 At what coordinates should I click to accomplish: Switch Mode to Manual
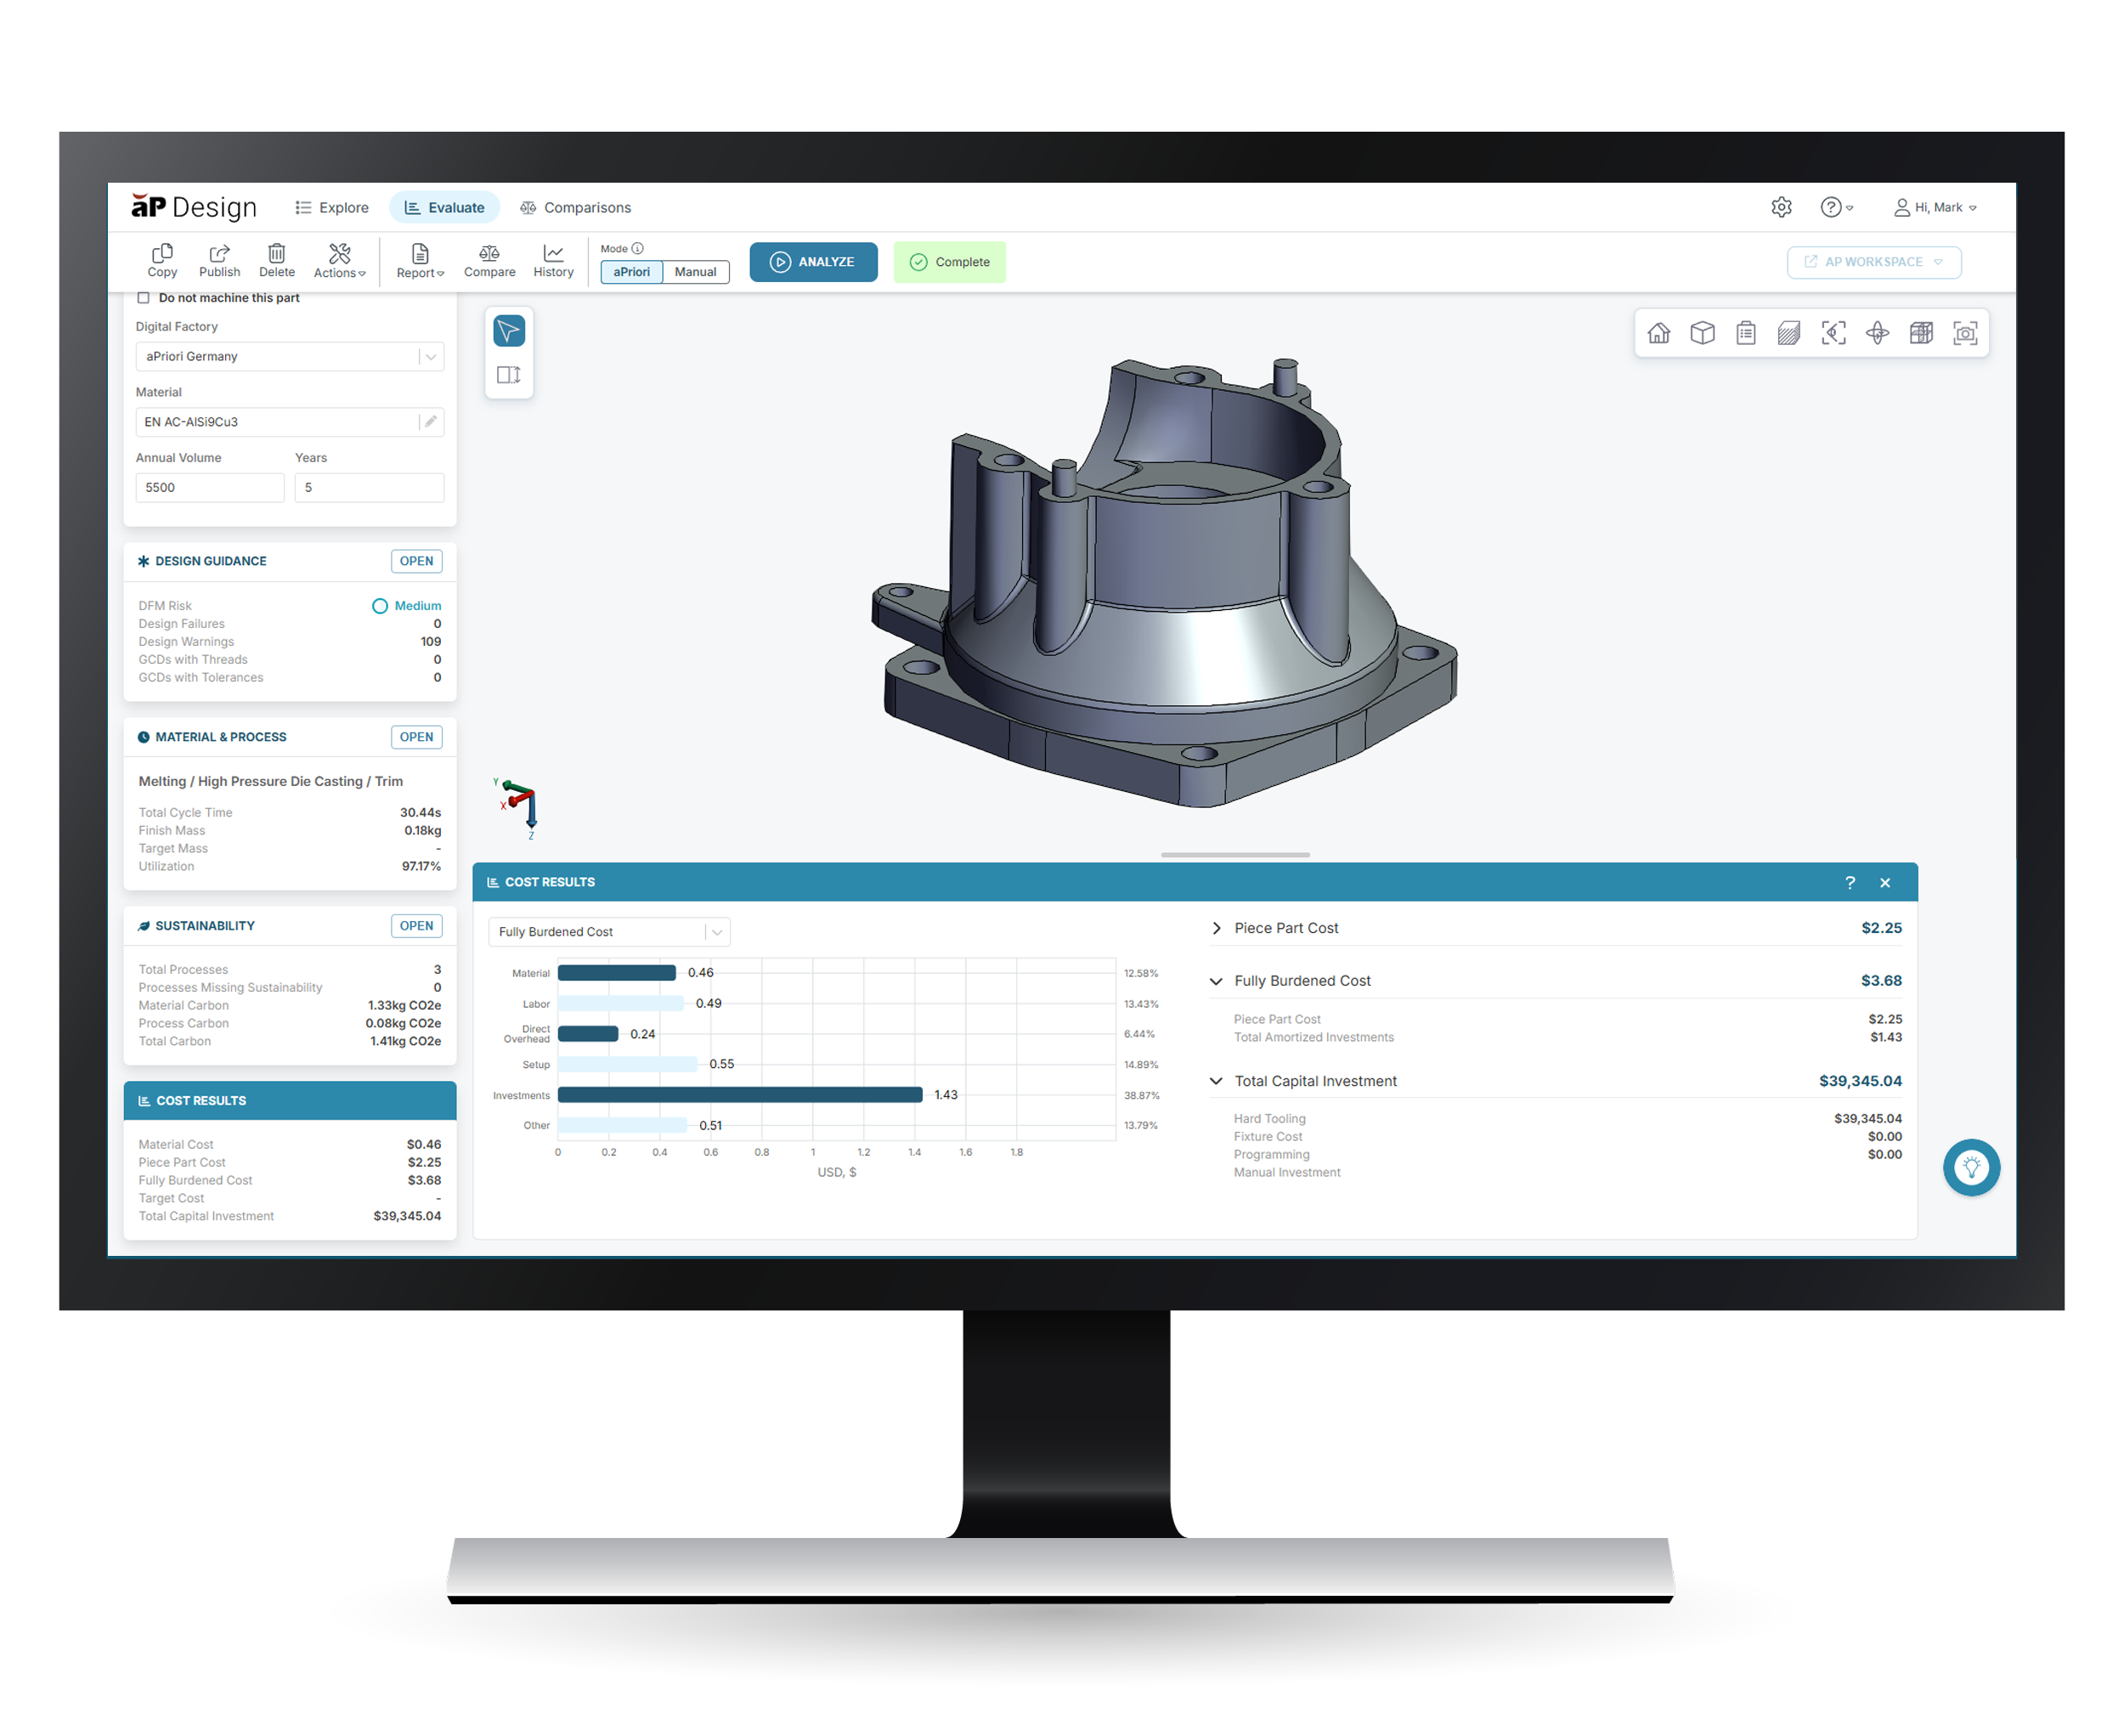click(695, 272)
